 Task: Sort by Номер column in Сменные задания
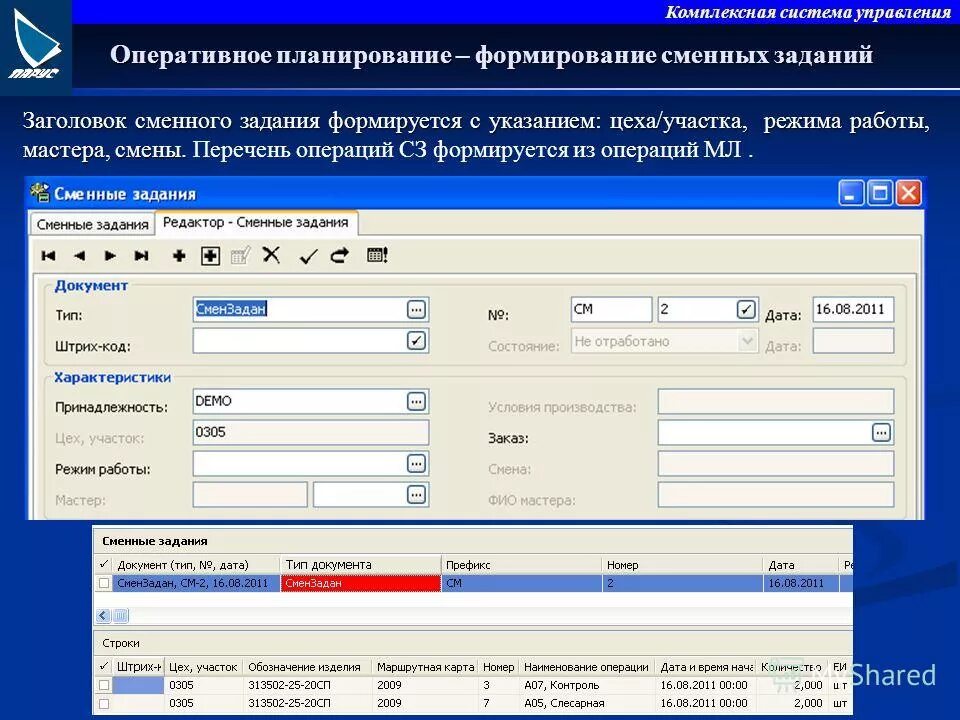tap(683, 564)
